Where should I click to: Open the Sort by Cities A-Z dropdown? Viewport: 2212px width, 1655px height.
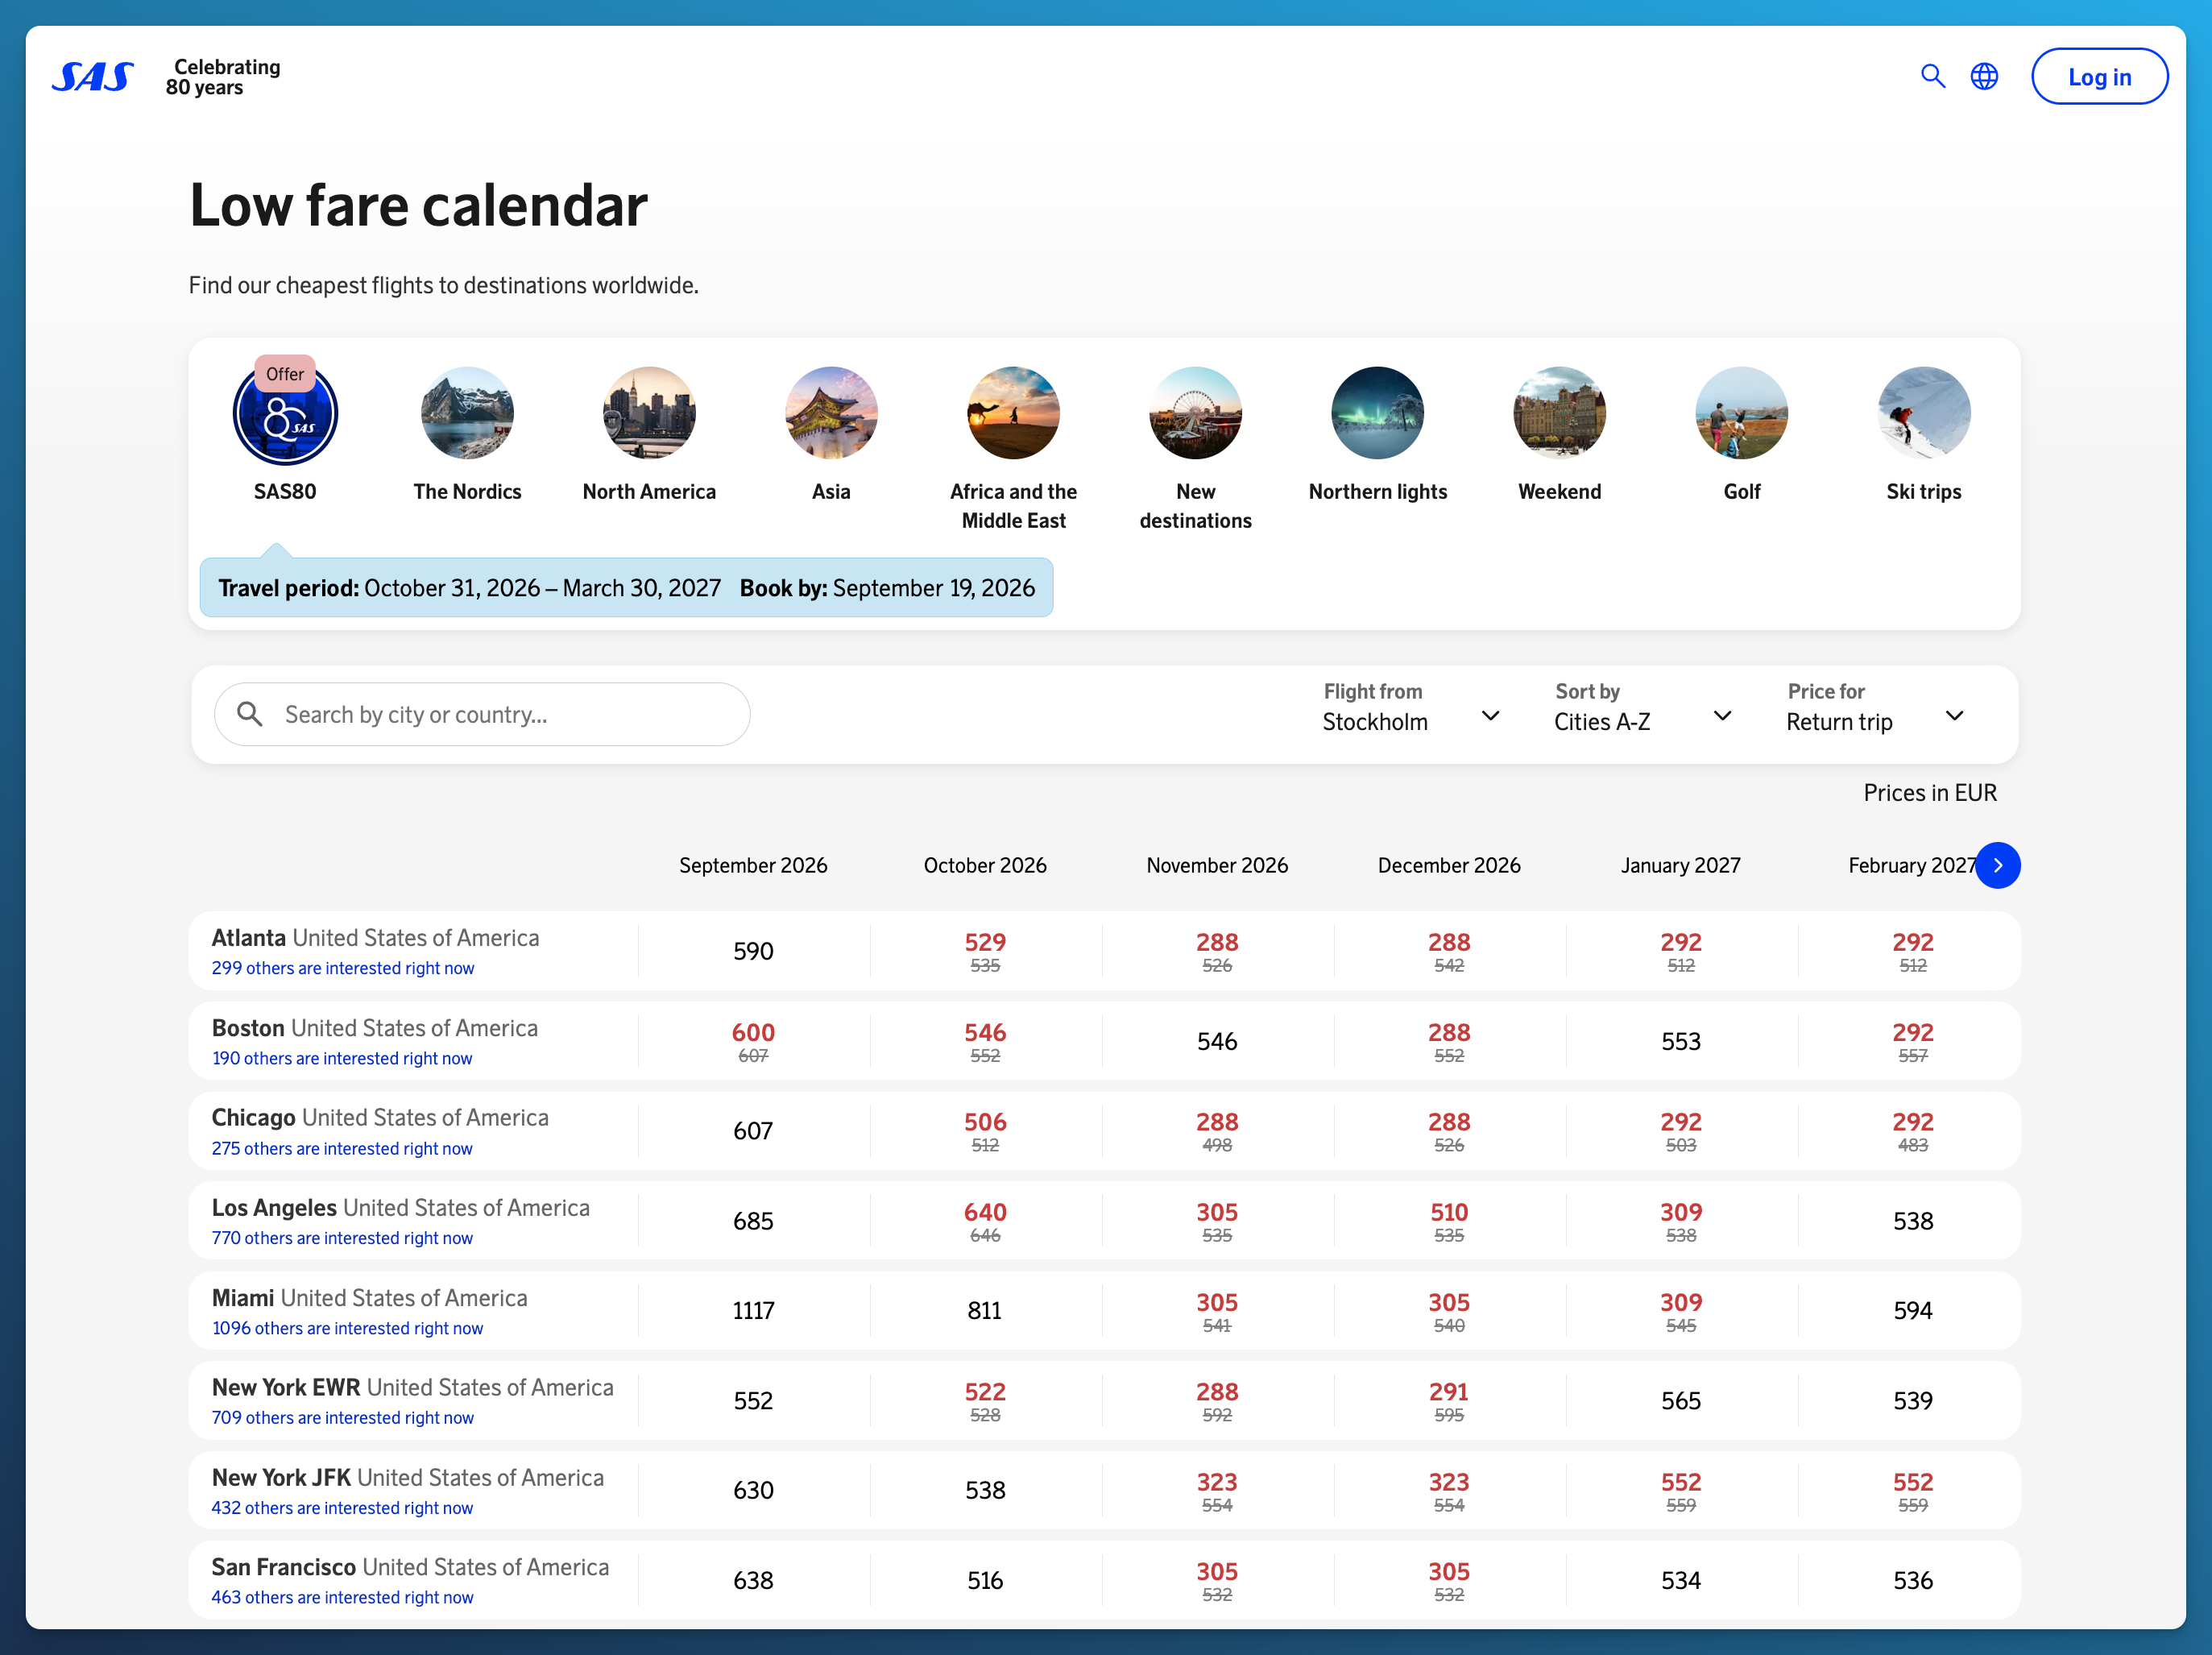[1642, 708]
